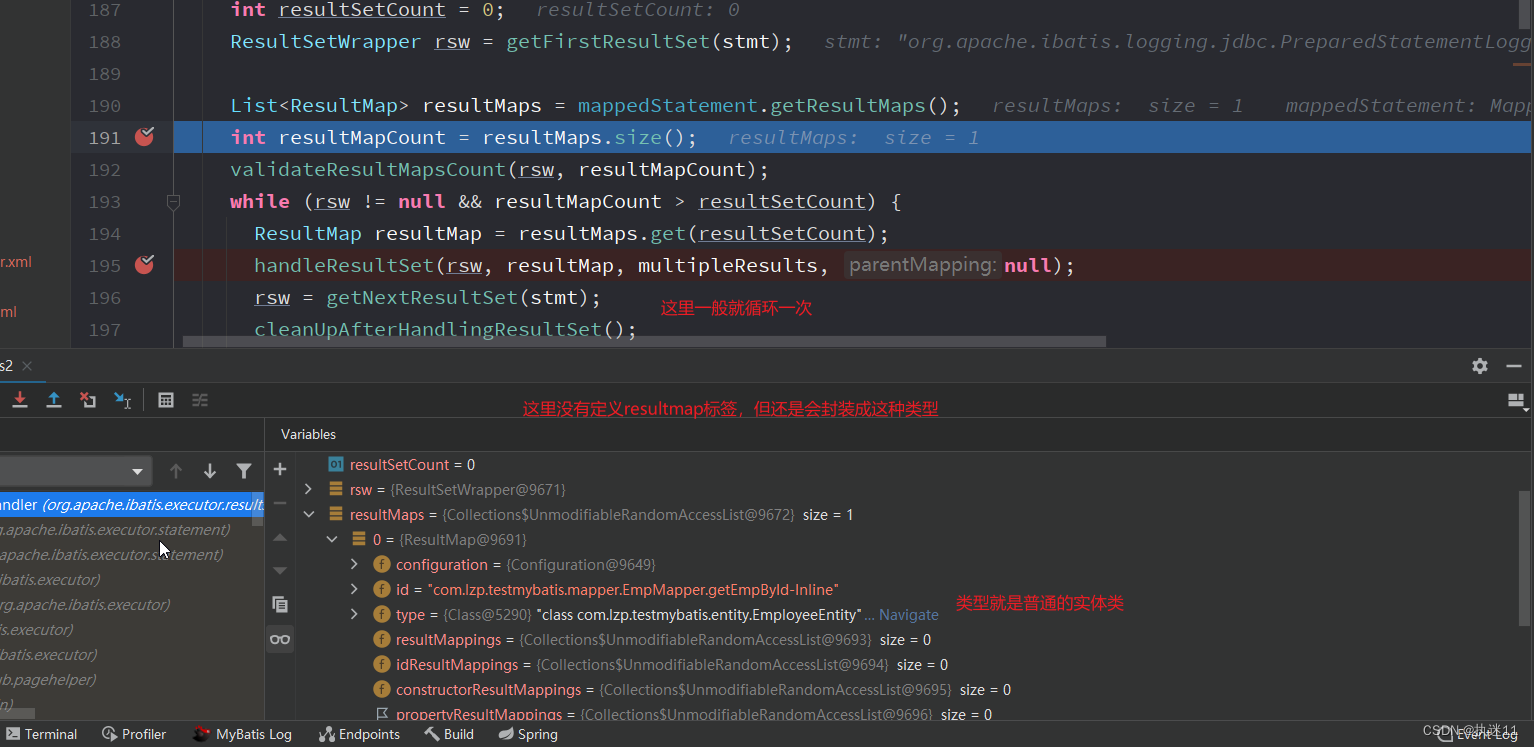Image resolution: width=1534 pixels, height=747 pixels.
Task: Select the frame ending in ub.pagehelper)
Action: click(x=132, y=680)
